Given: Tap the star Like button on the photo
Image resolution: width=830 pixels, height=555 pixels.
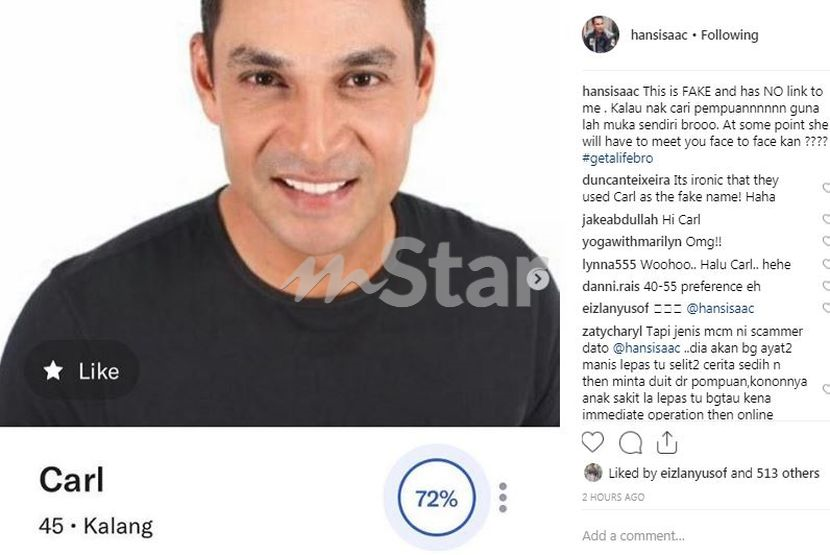Looking at the screenshot, I should click(x=82, y=371).
